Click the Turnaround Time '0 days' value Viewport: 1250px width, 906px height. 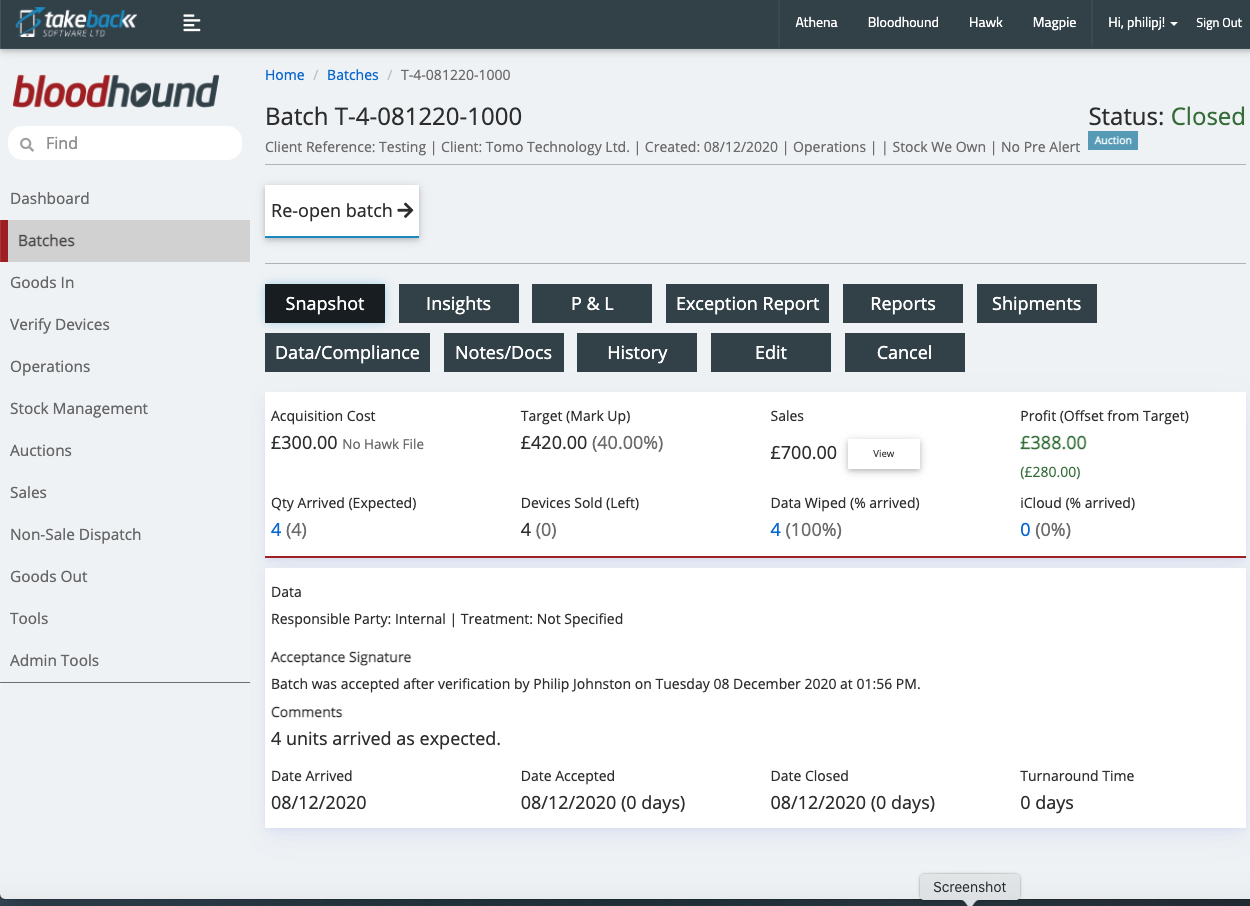click(x=1047, y=803)
